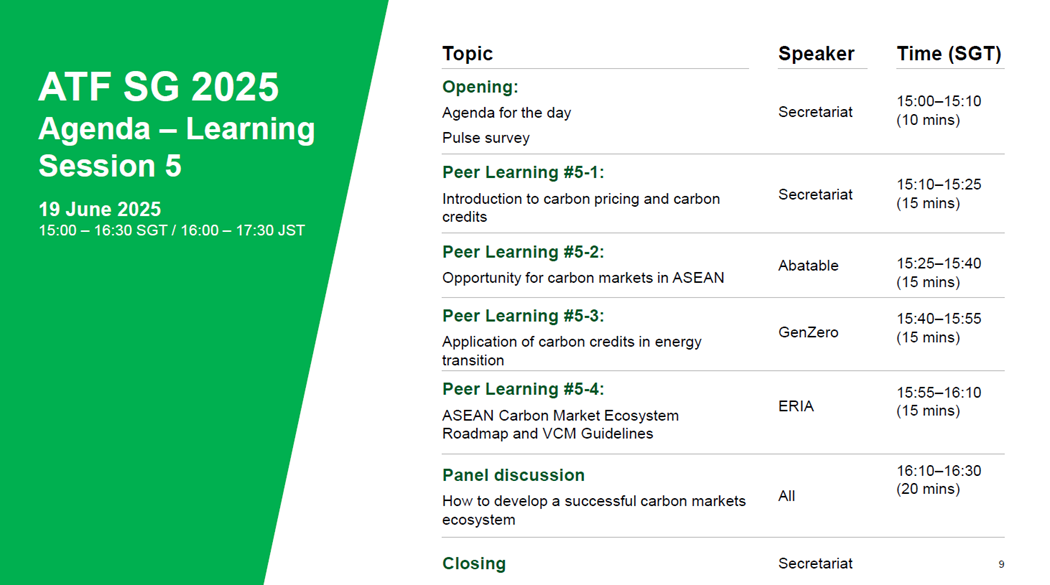Select the SGT / JST time range line
This screenshot has width=1050, height=585.
tap(171, 230)
